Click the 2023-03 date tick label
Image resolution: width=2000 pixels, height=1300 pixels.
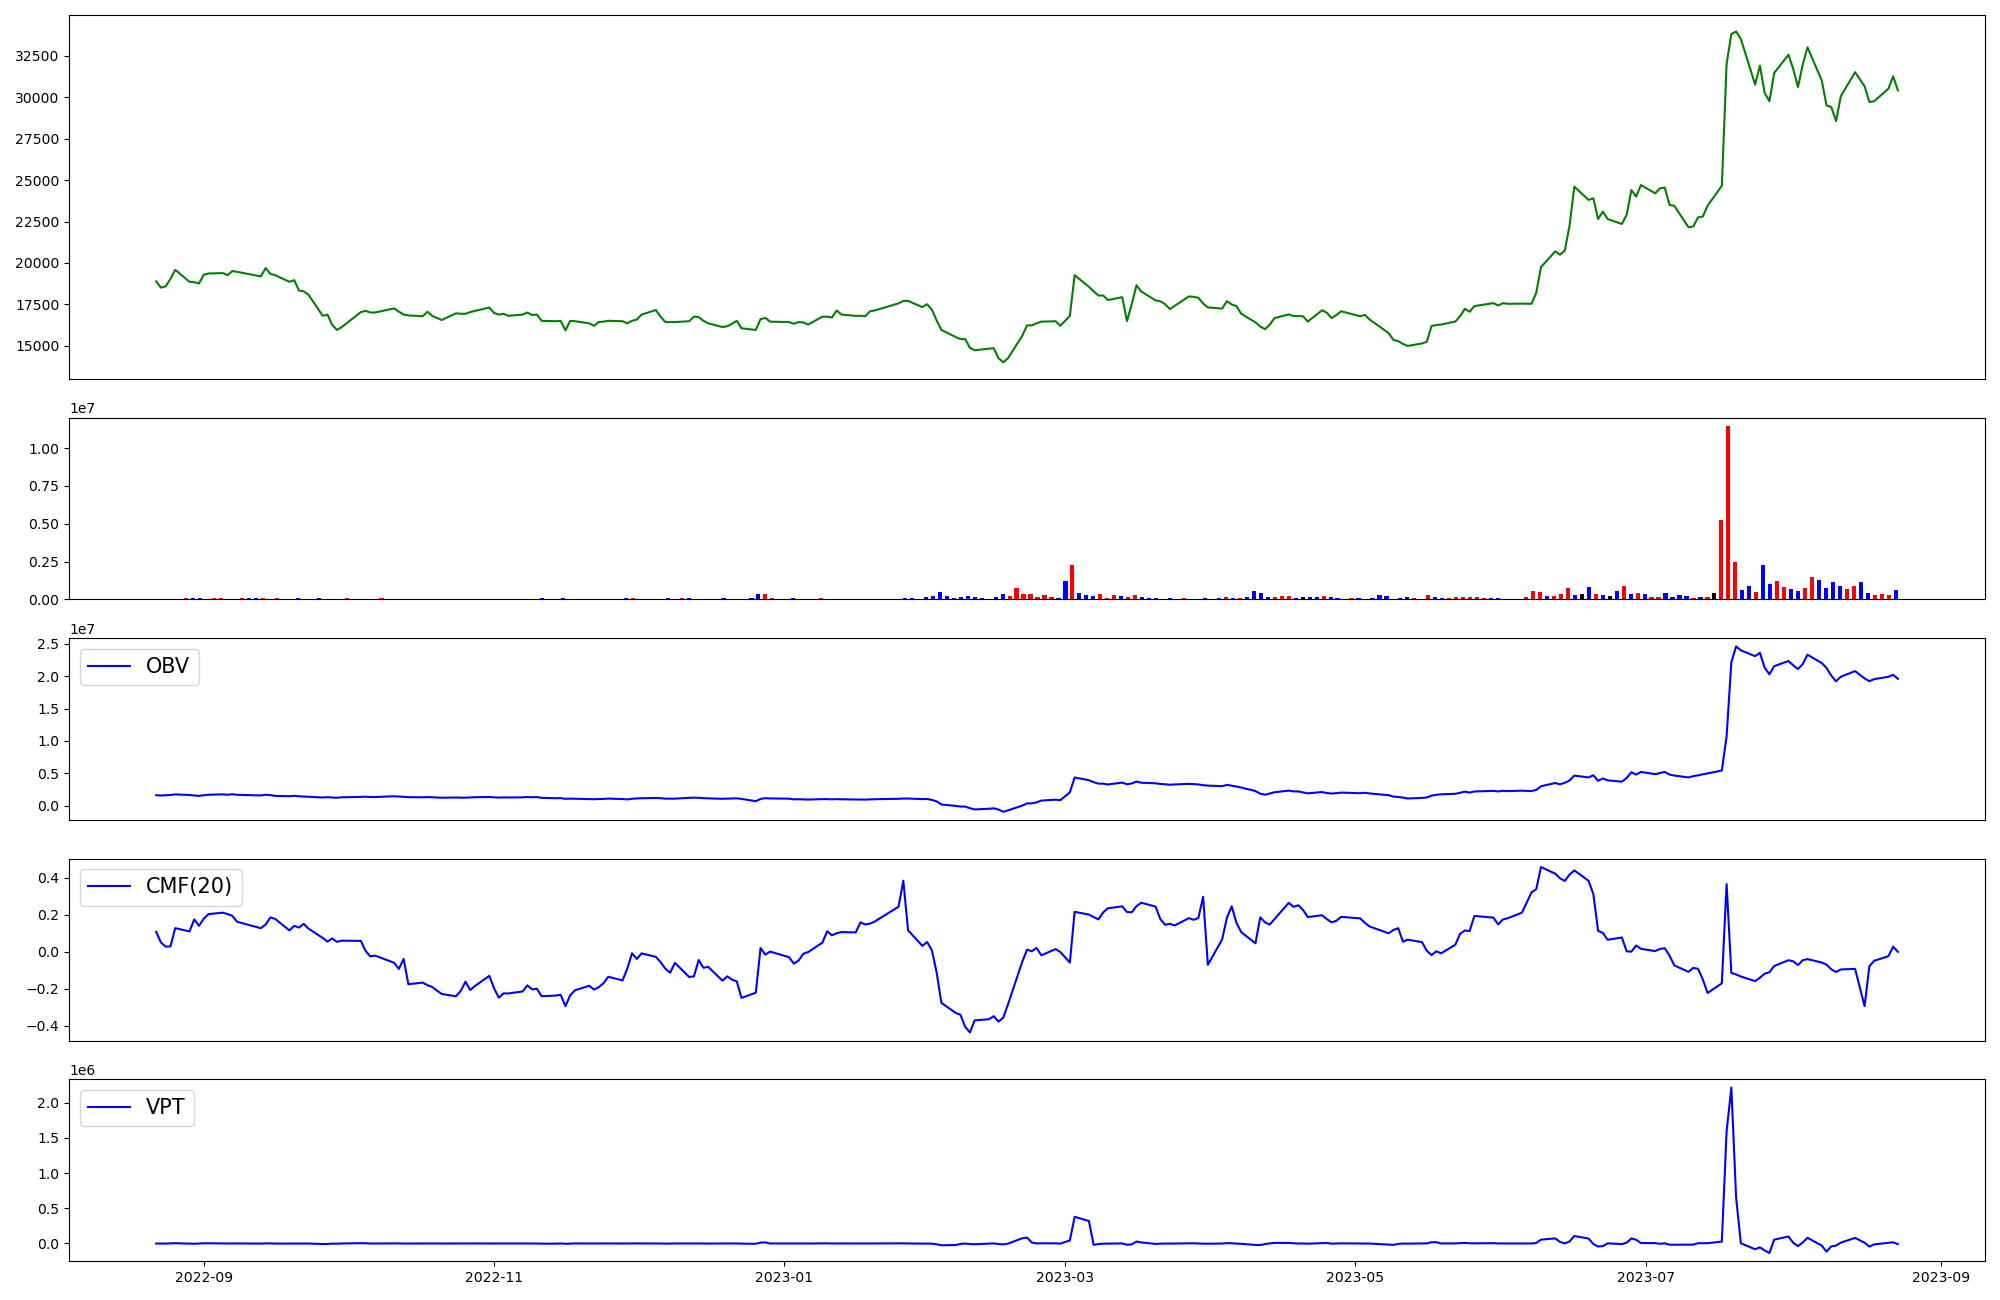pyautogui.click(x=1066, y=1277)
